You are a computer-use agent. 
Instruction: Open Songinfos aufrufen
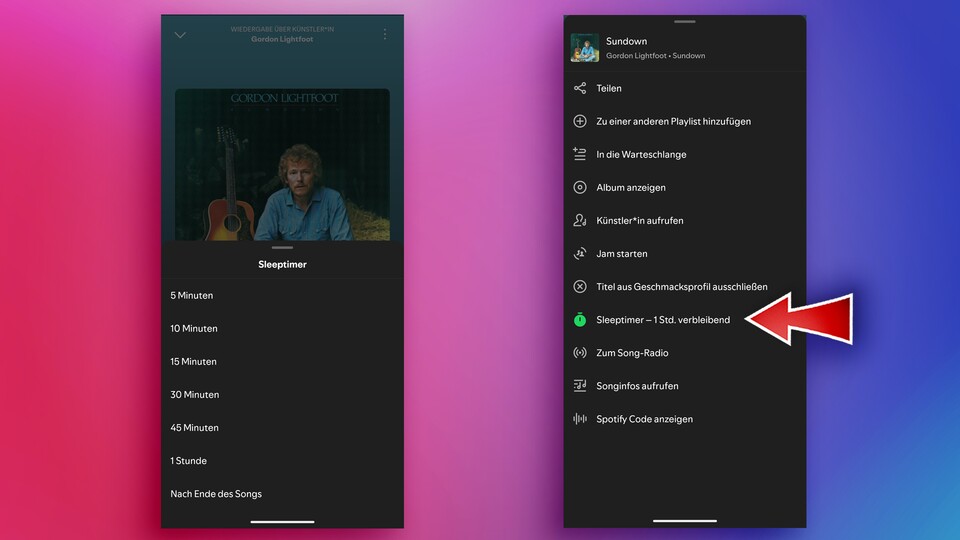[x=637, y=386]
